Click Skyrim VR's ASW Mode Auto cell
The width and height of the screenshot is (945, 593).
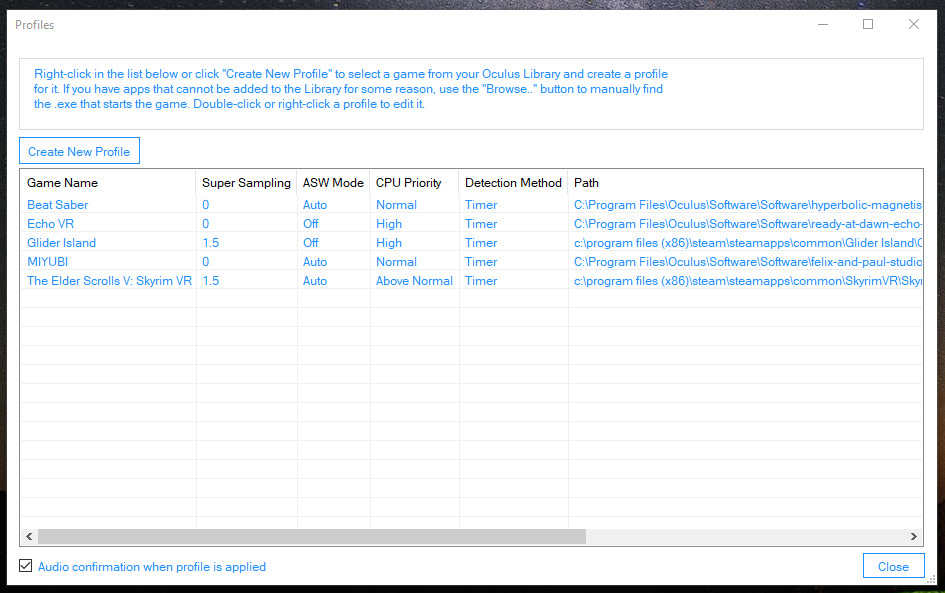tap(315, 281)
